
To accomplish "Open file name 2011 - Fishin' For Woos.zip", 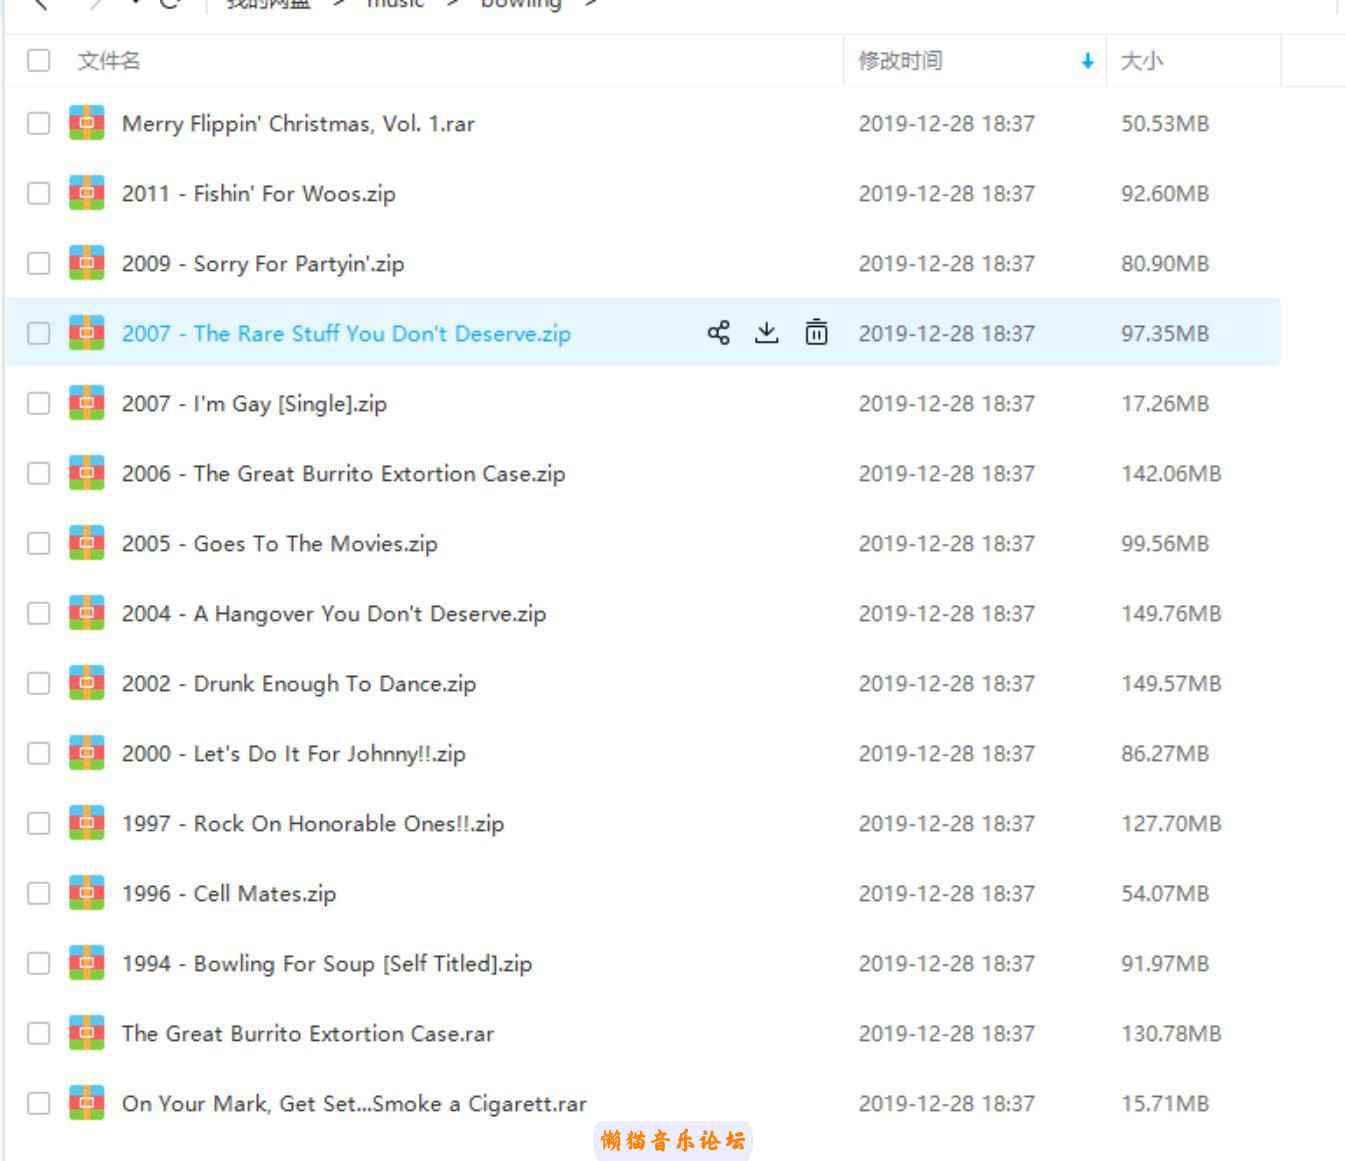I will (x=259, y=194).
